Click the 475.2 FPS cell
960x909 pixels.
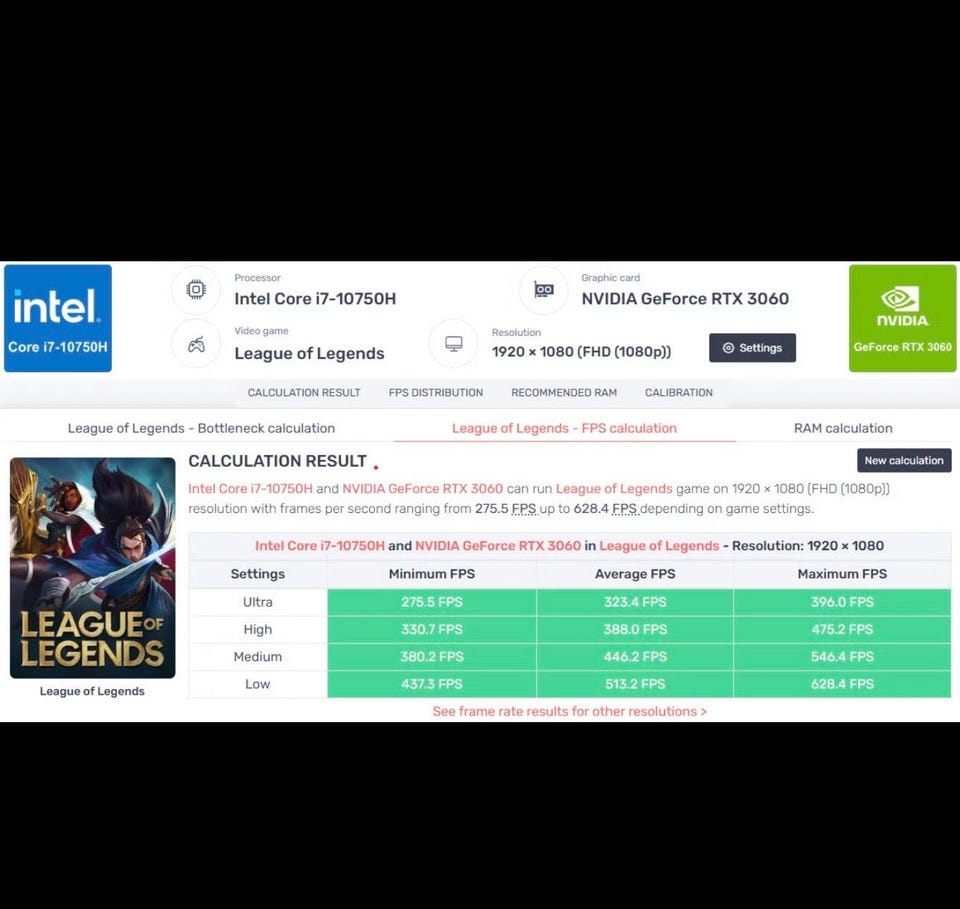click(x=842, y=629)
